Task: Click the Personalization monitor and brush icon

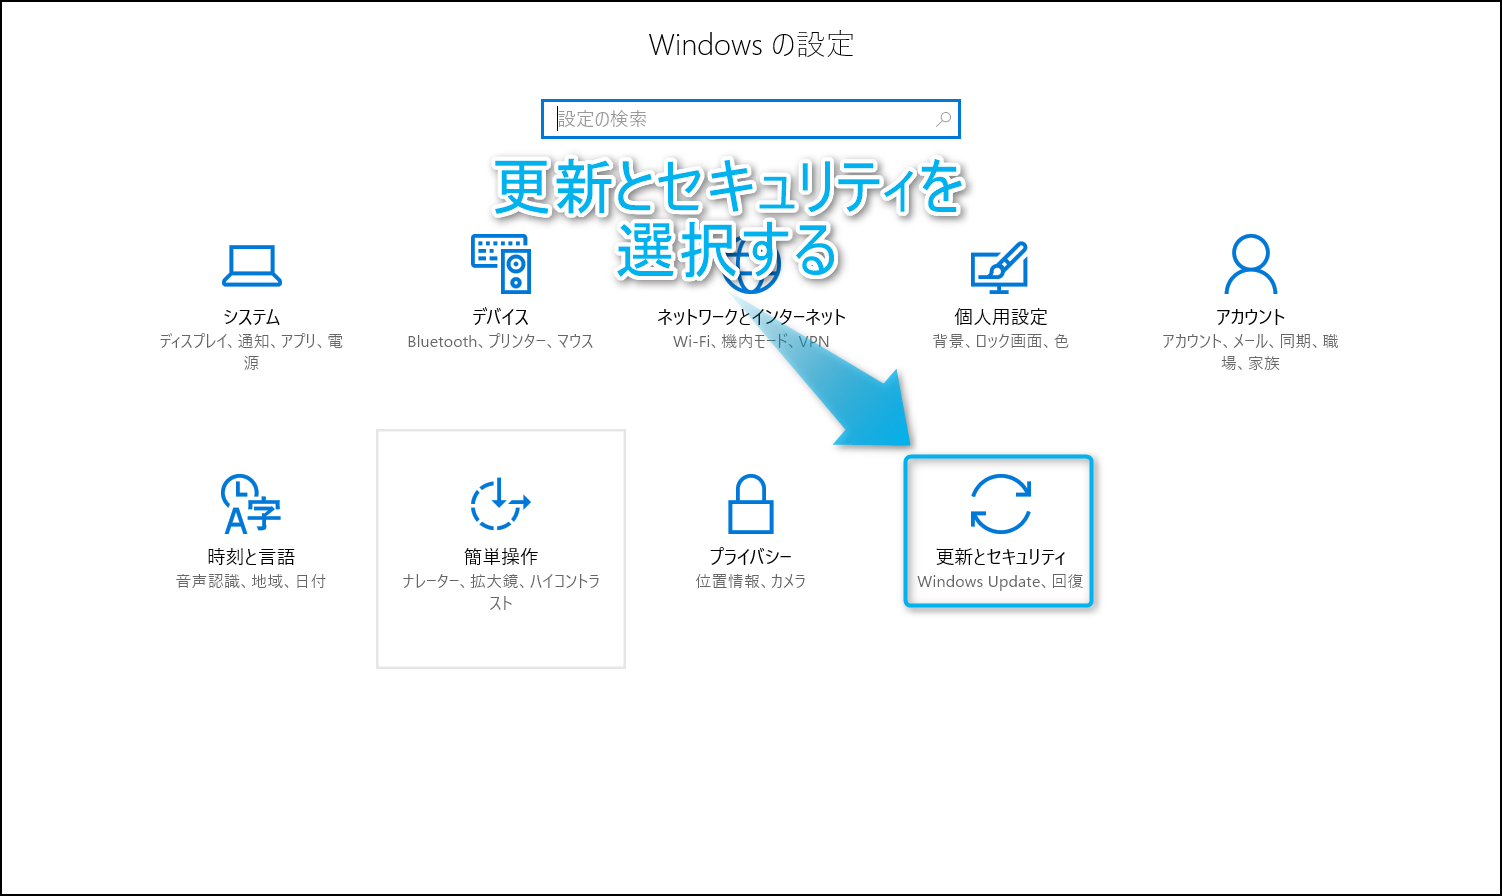Action: (x=999, y=266)
